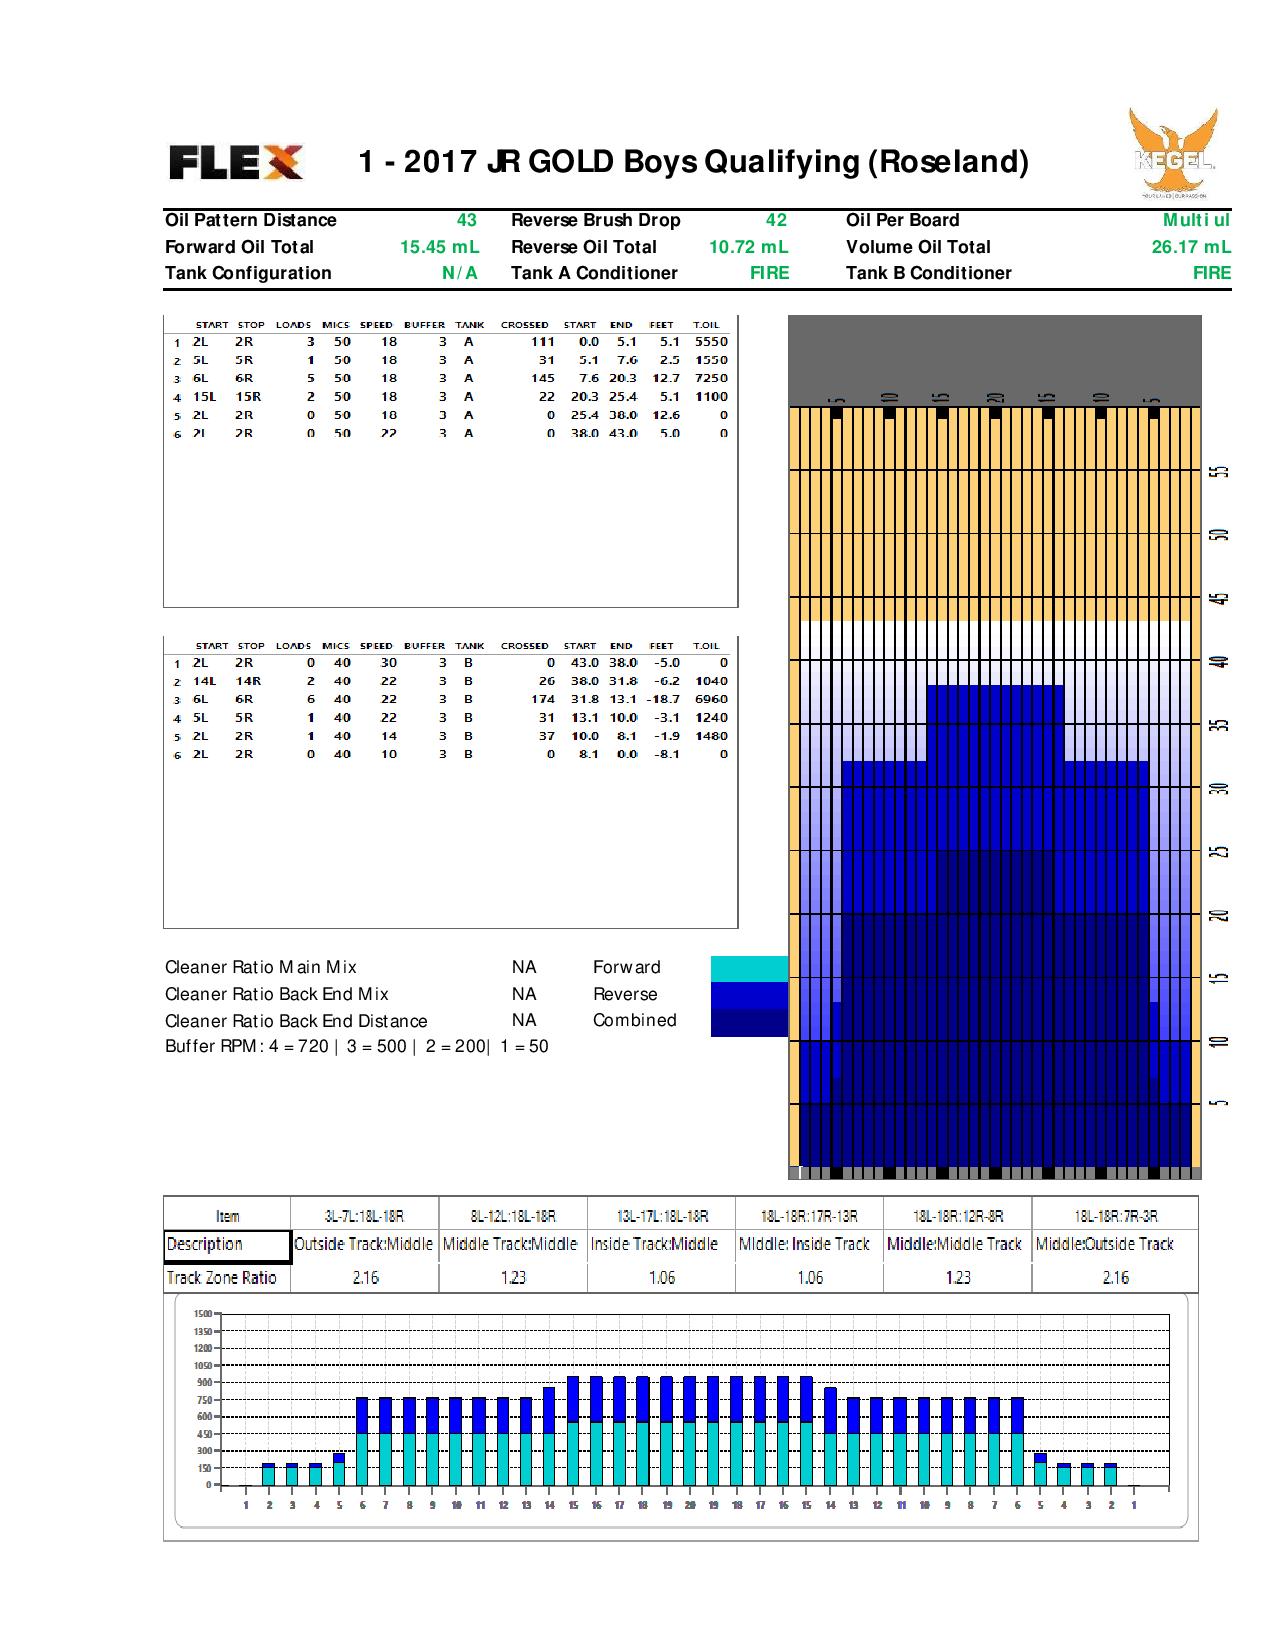Viewport: 1275px width, 1650px height.
Task: Click the 7250 T.OIL cell
Action: pos(711,378)
